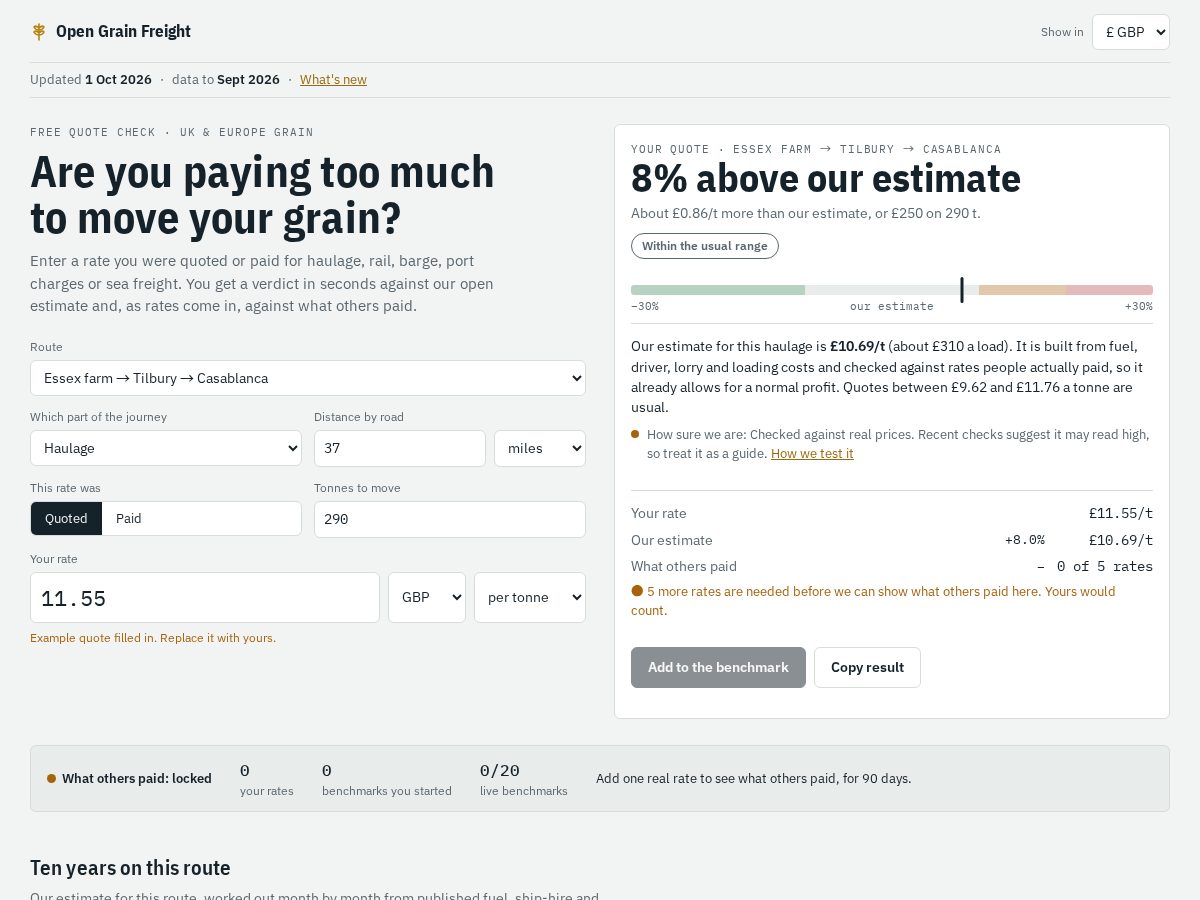Select the Quoted rate option
1200x900 pixels.
click(x=66, y=518)
